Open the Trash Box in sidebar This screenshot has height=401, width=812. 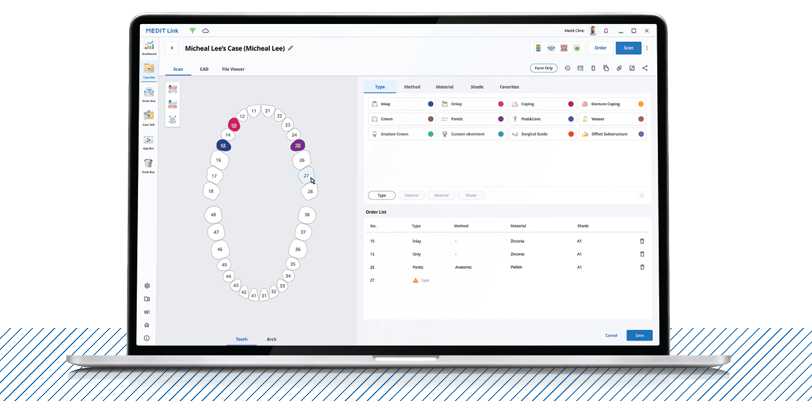[148, 164]
